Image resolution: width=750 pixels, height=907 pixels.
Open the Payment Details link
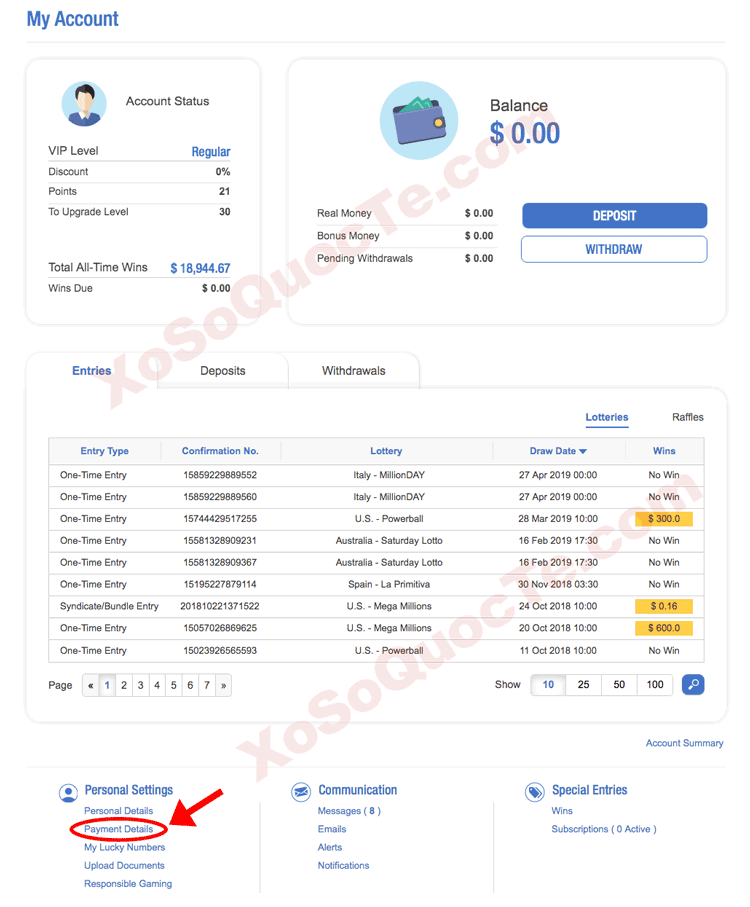point(119,829)
